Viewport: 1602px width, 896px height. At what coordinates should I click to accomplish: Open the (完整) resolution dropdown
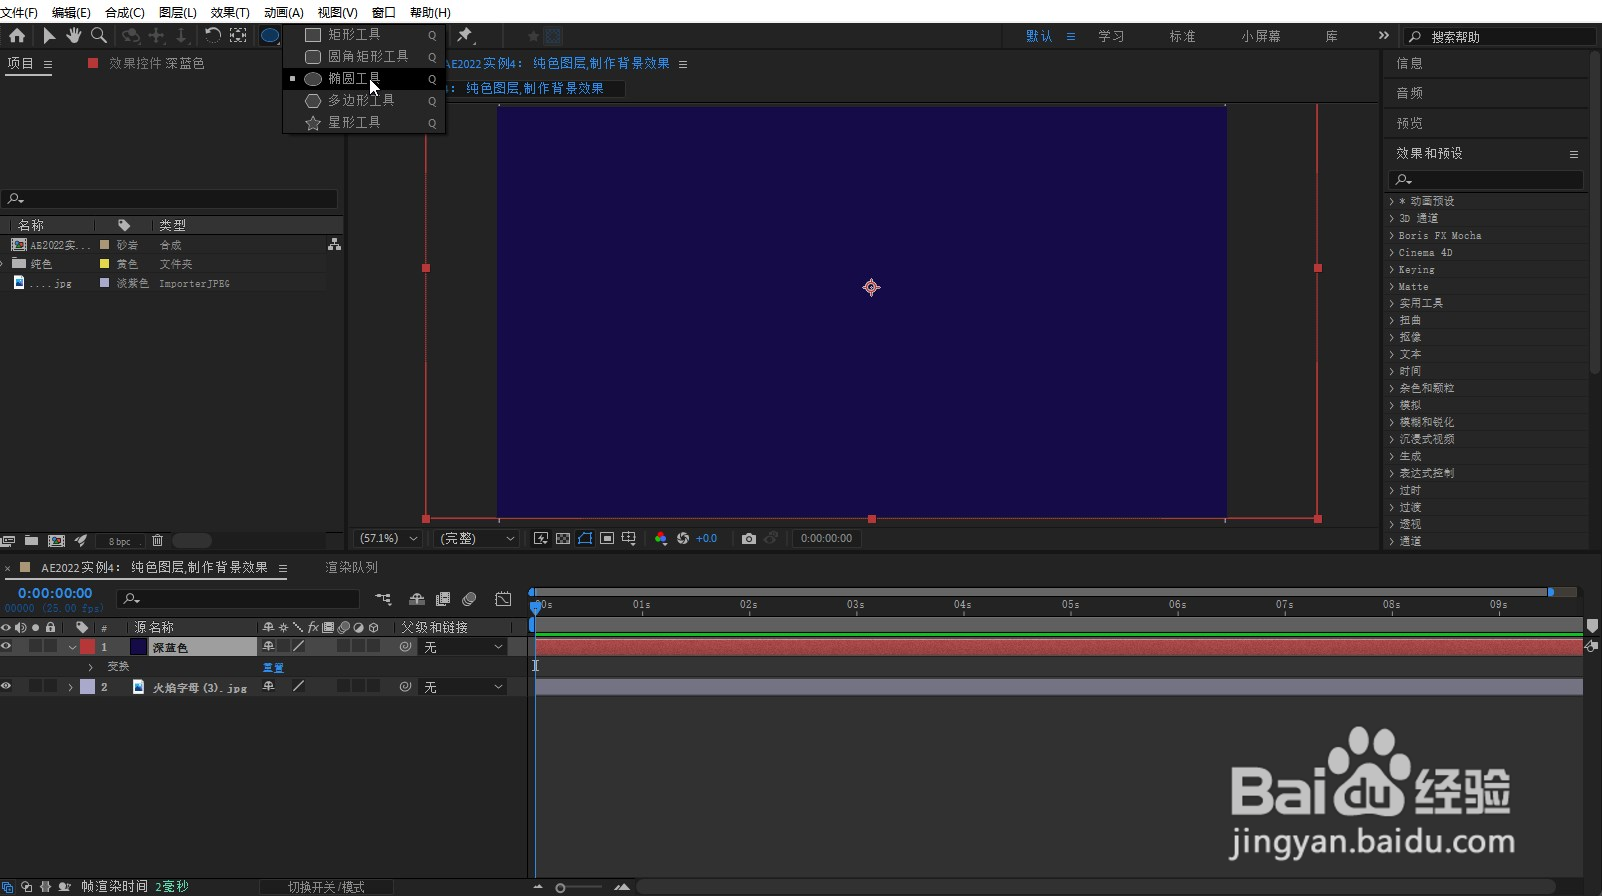[x=477, y=538]
